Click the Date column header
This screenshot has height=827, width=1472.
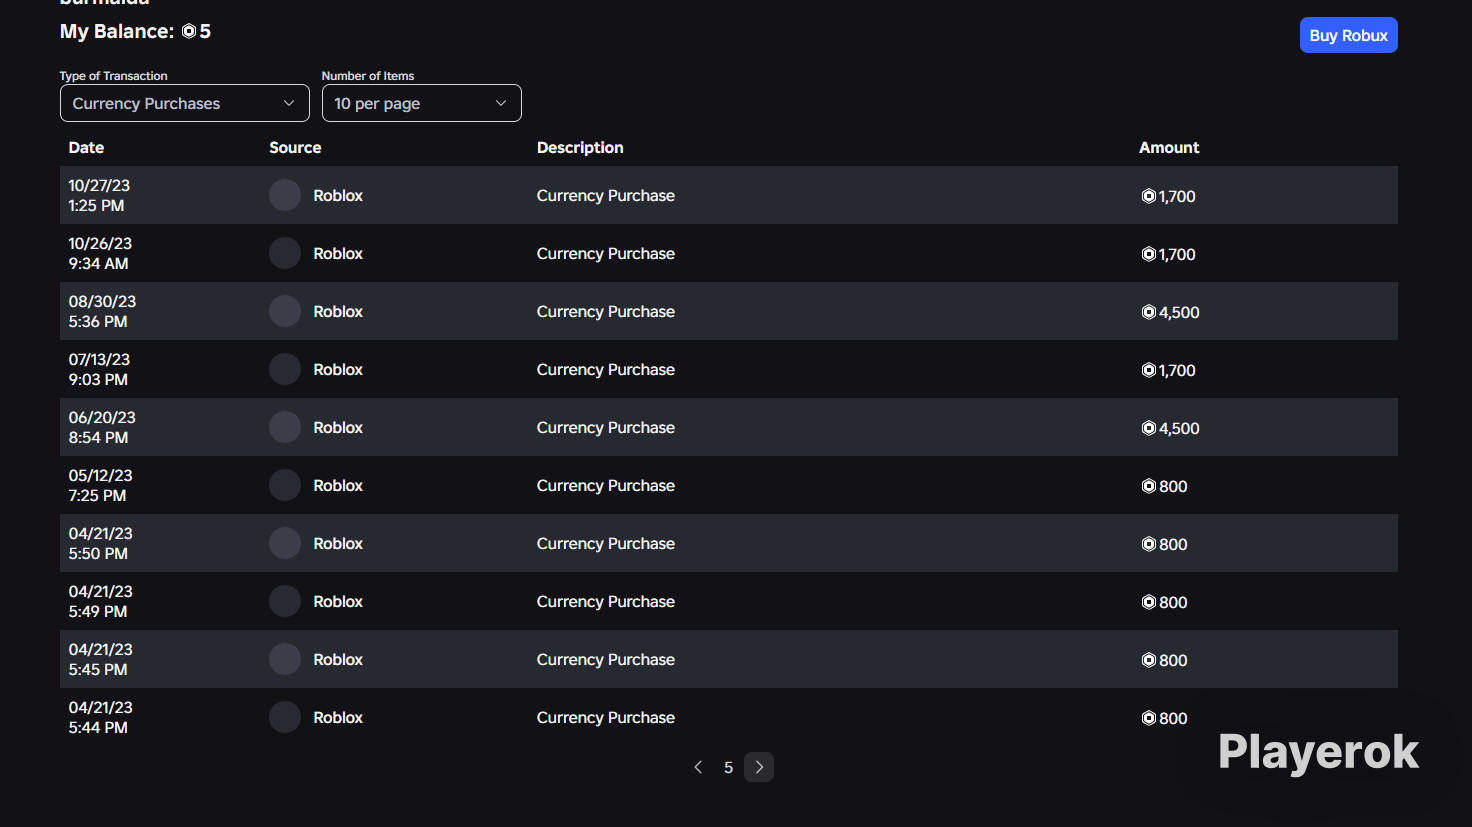pyautogui.click(x=86, y=147)
